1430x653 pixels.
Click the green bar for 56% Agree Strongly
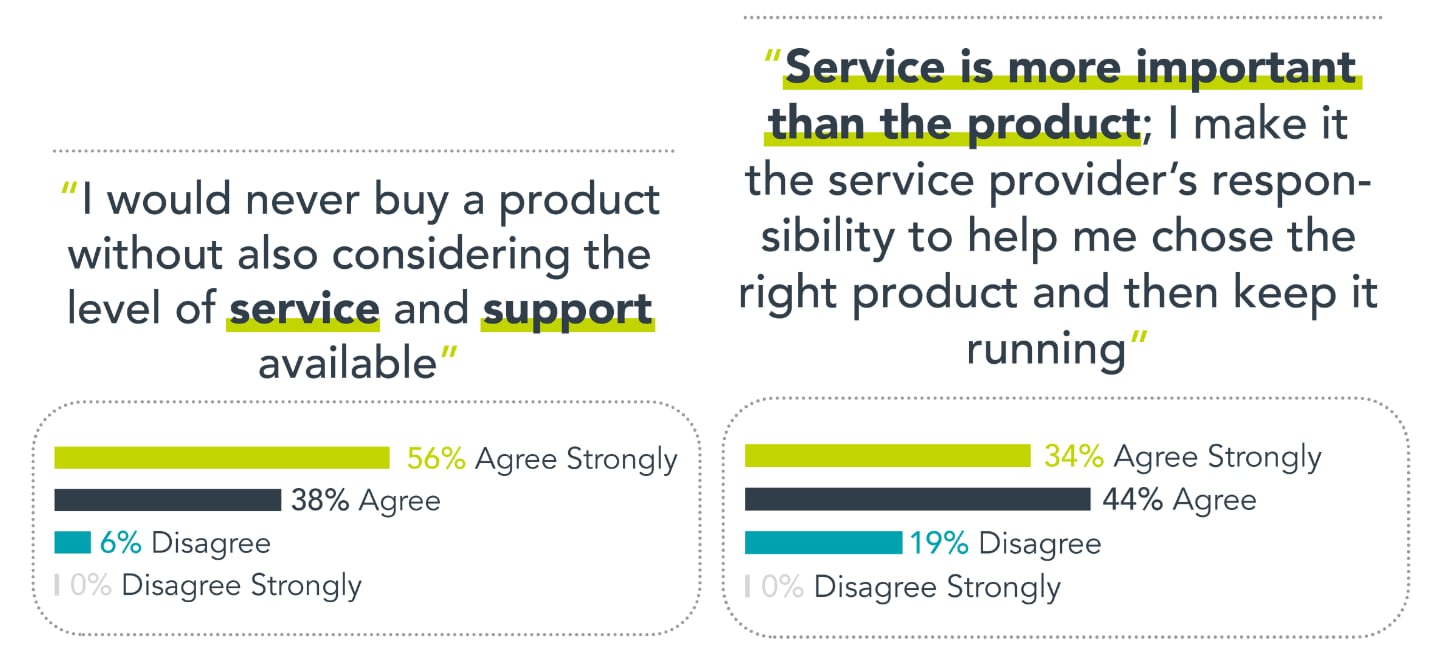(221, 458)
